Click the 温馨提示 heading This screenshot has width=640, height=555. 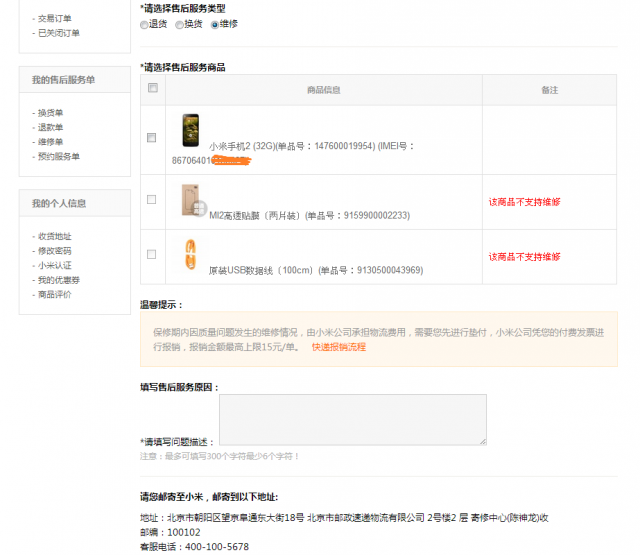[x=162, y=305]
